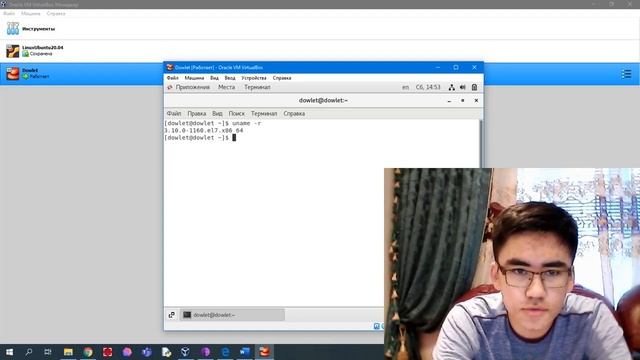Open Microsoft Teams from taskbar
This screenshot has height=360, width=640.
click(x=147, y=352)
